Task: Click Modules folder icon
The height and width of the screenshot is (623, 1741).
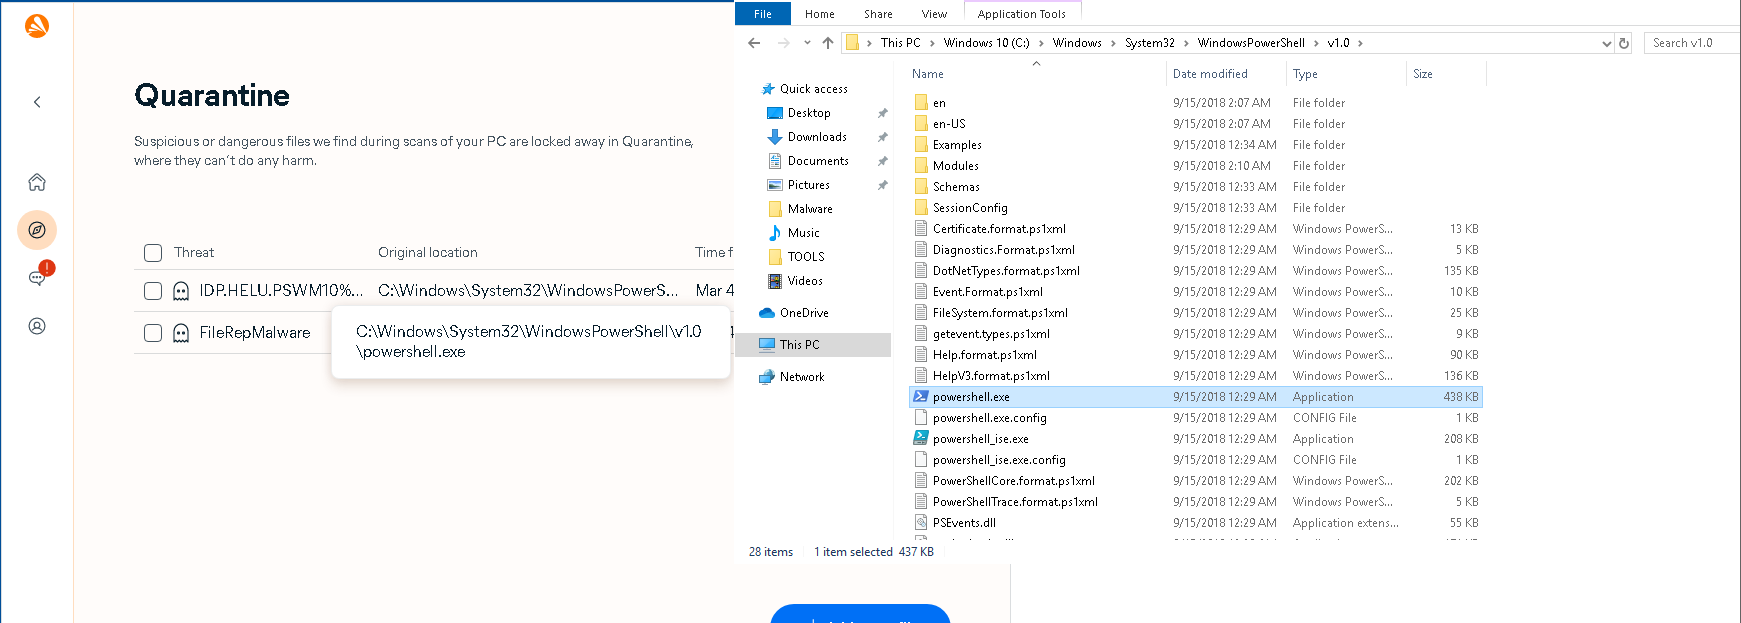Action: point(921,166)
